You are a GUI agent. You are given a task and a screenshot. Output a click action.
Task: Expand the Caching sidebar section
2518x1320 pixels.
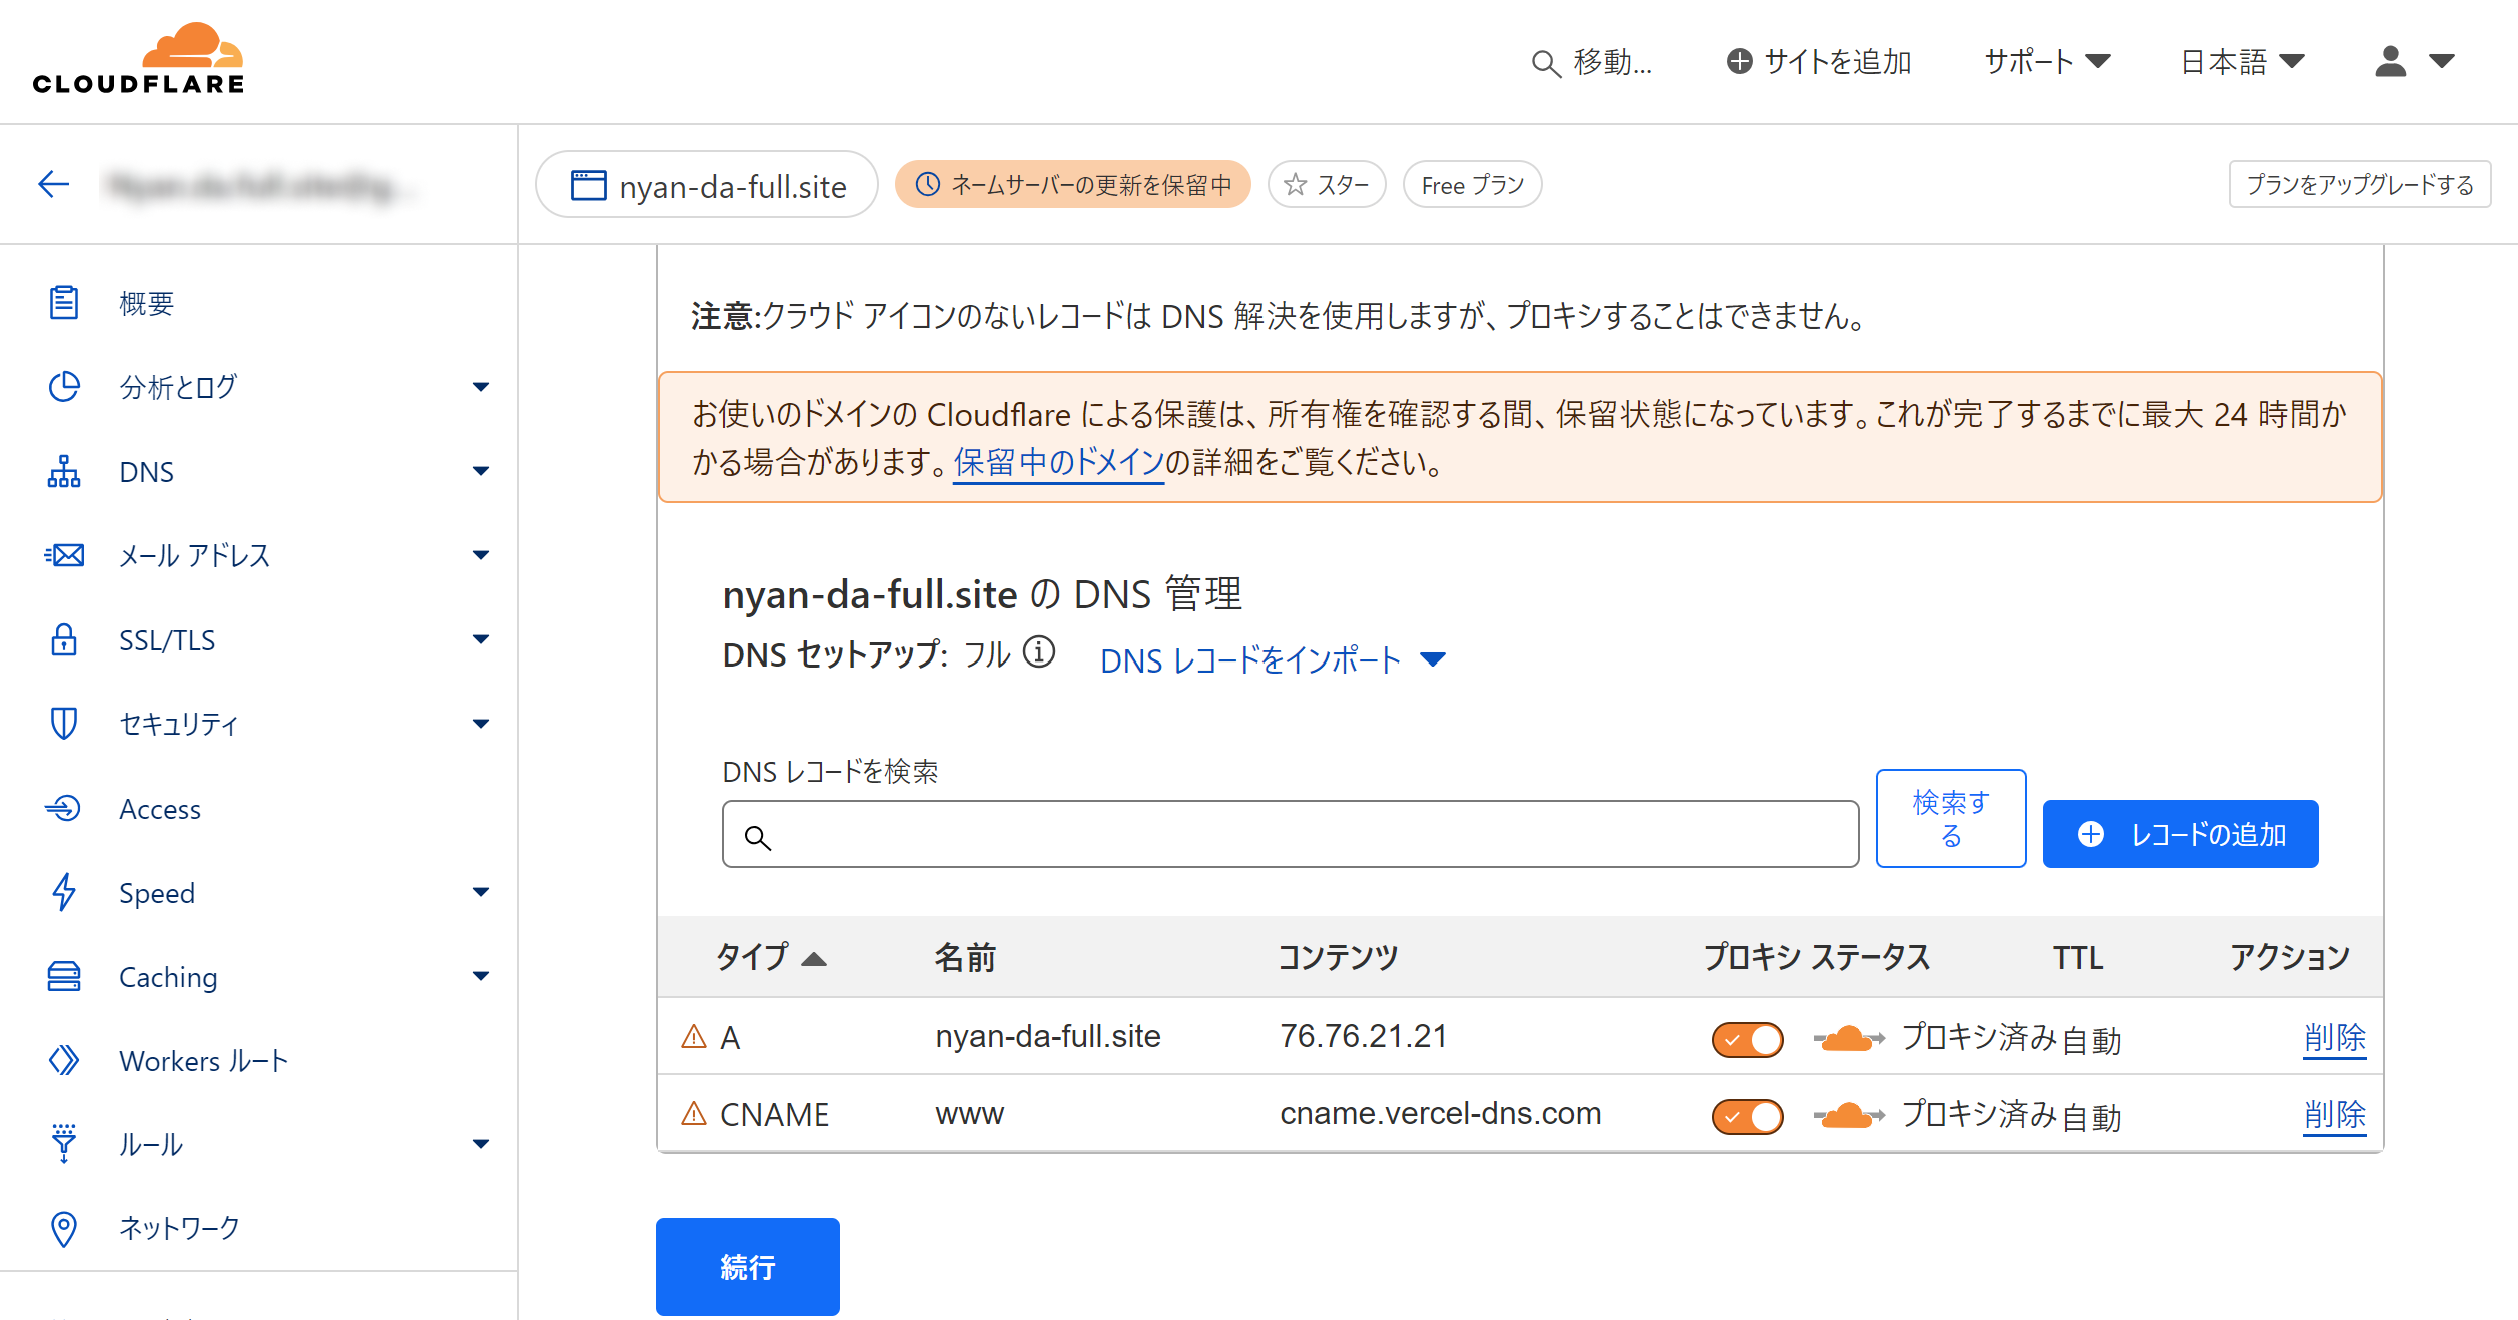[x=481, y=976]
